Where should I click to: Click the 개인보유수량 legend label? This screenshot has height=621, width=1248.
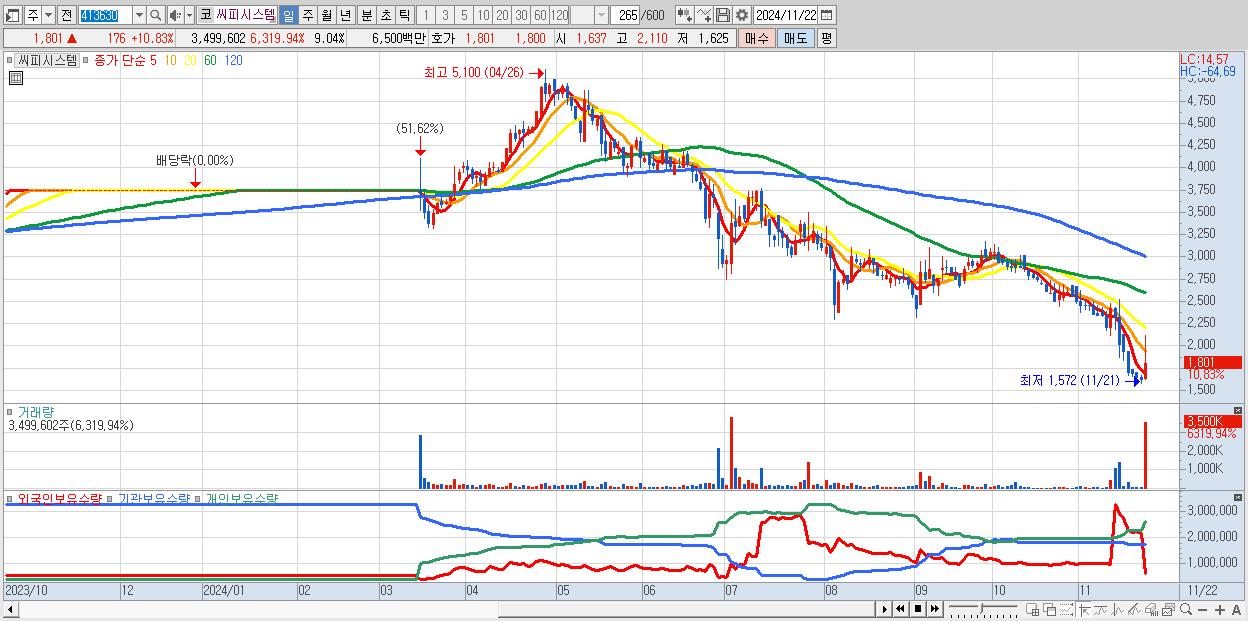[241, 498]
